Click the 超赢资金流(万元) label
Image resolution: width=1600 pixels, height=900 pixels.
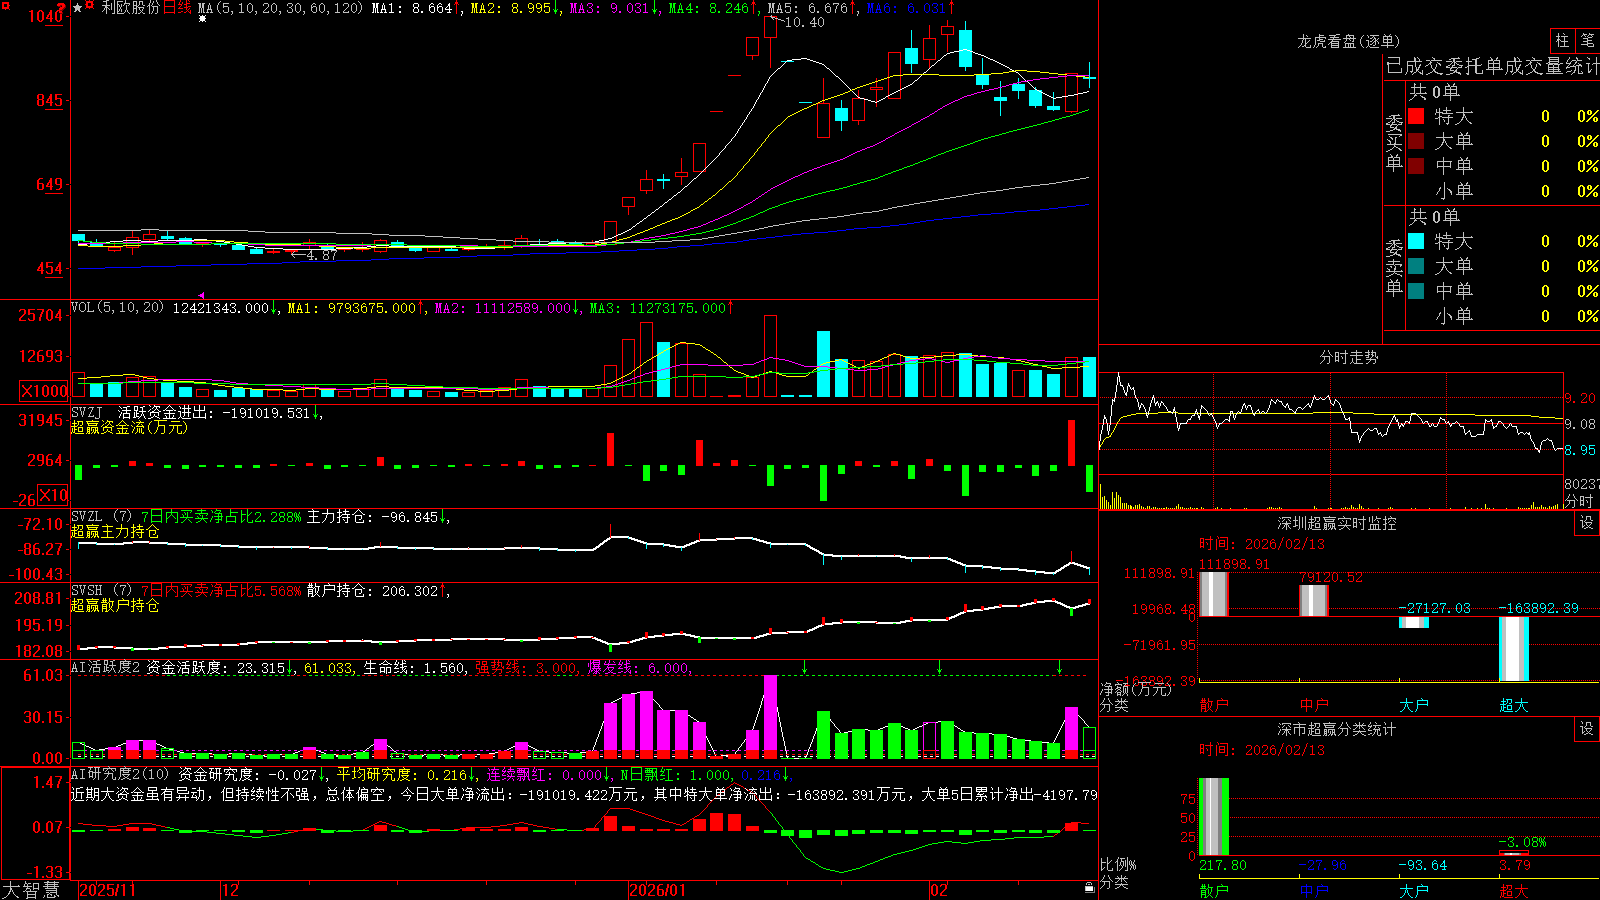(x=129, y=427)
